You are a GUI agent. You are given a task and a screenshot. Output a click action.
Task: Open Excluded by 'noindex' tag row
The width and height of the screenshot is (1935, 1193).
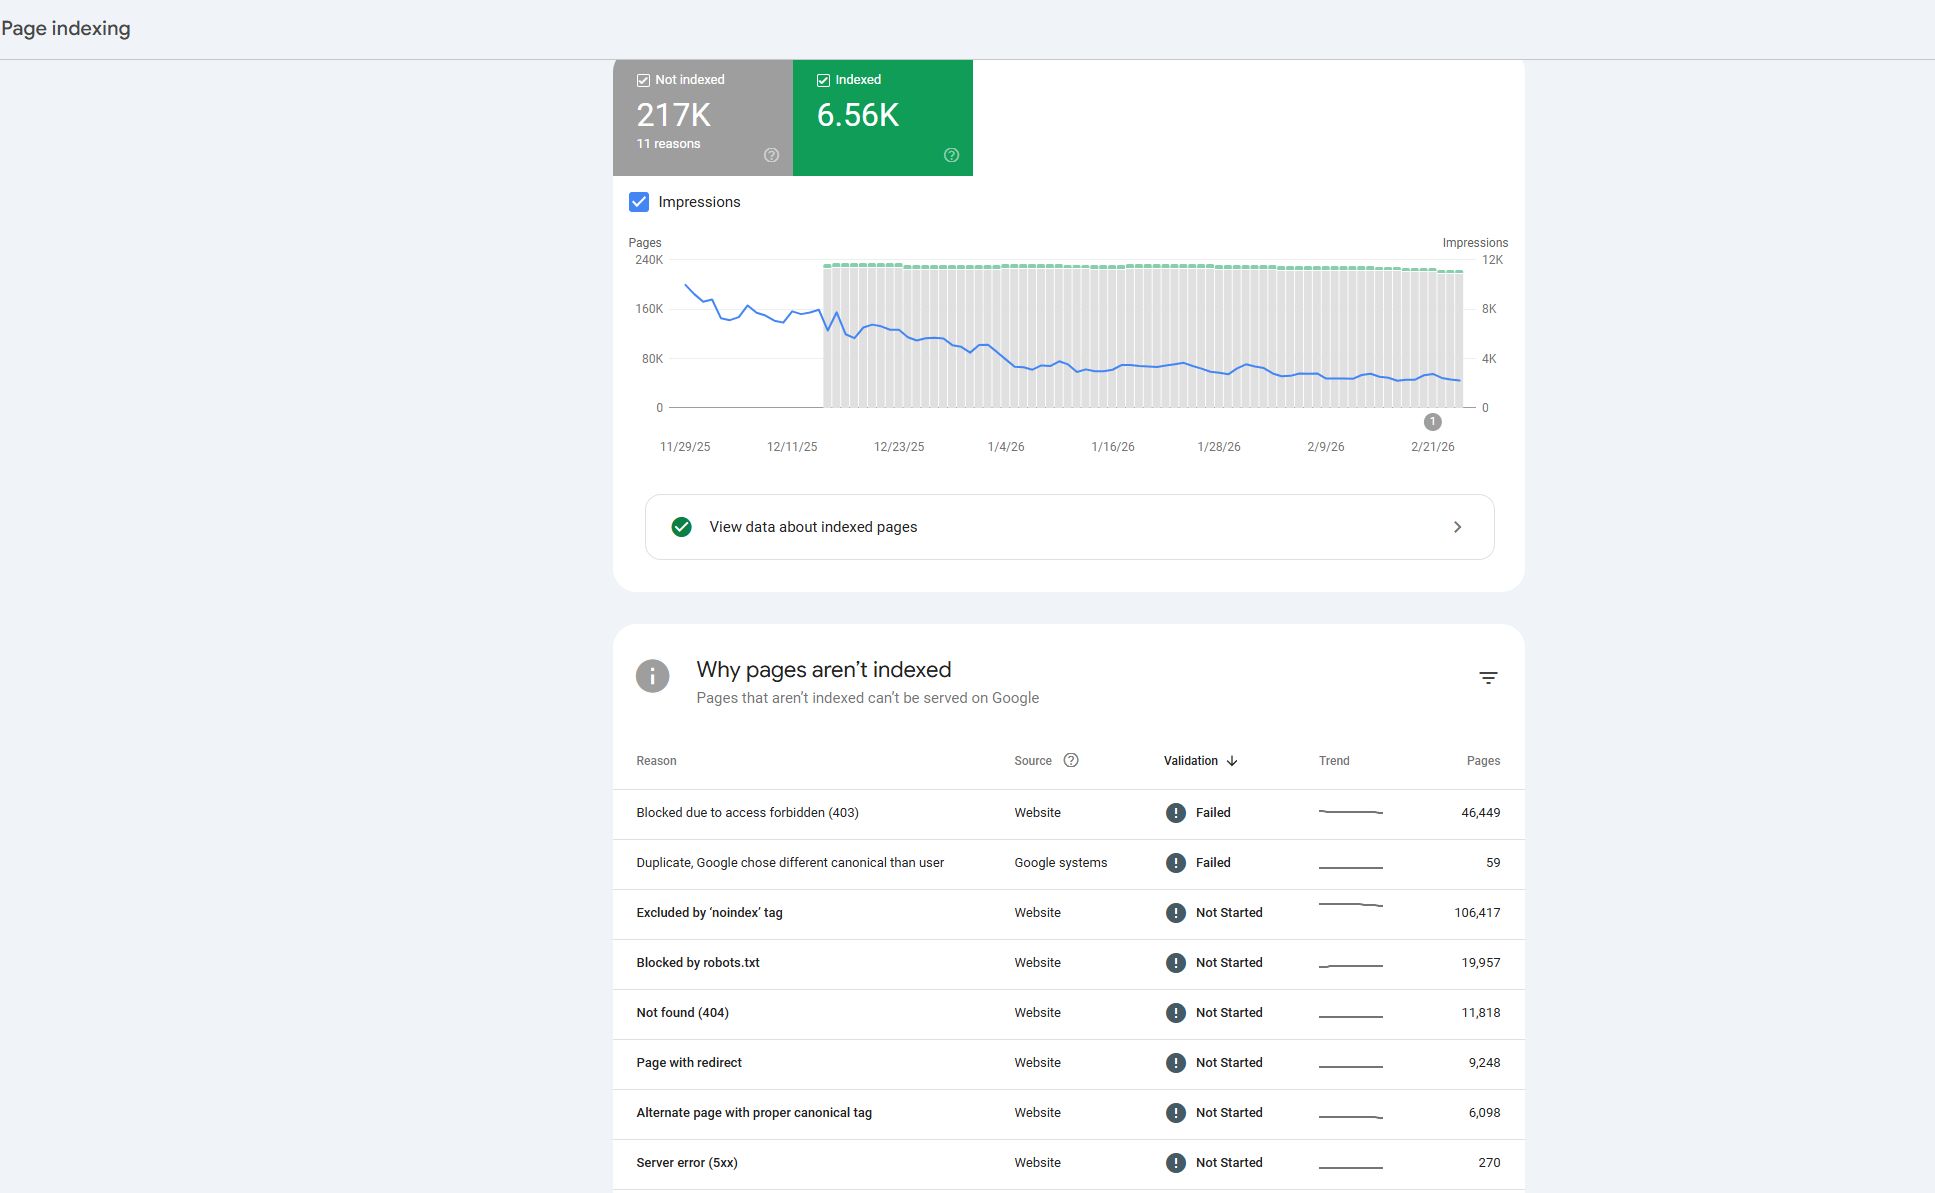click(x=710, y=913)
